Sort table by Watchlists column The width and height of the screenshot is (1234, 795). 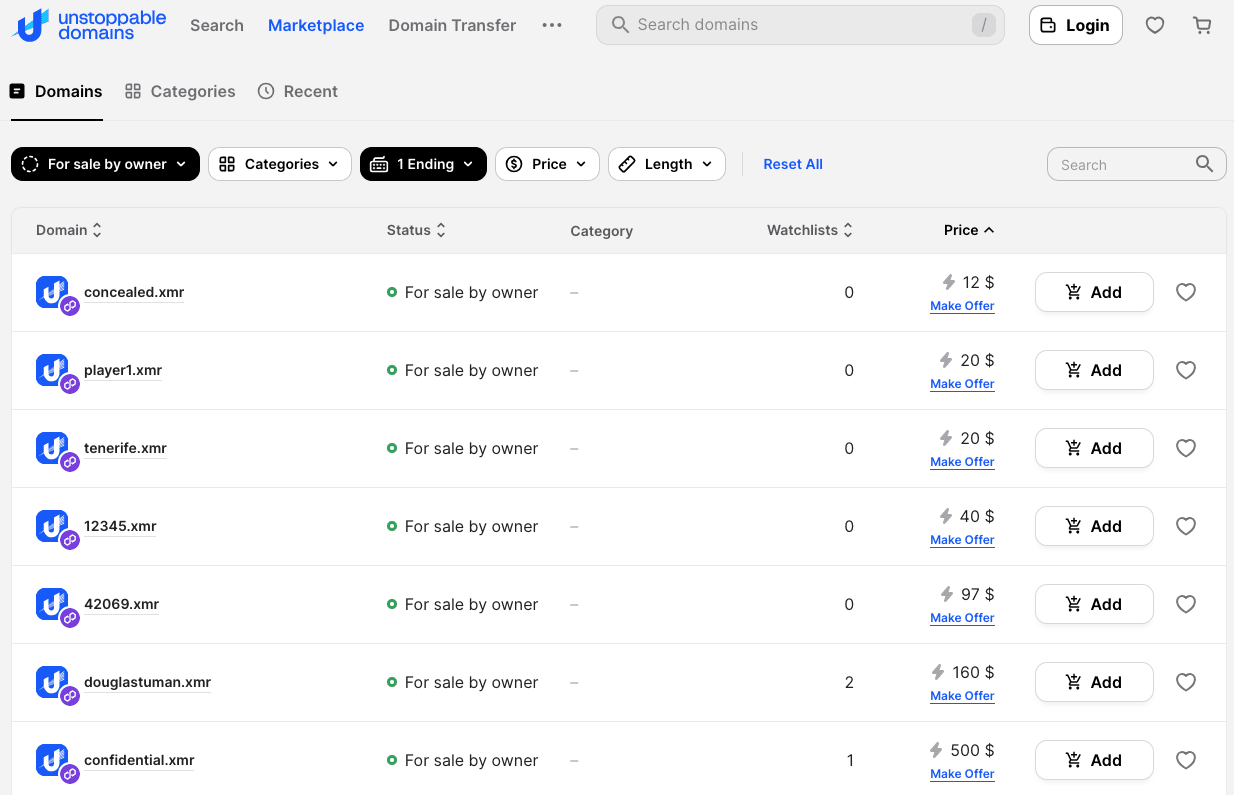tap(810, 230)
